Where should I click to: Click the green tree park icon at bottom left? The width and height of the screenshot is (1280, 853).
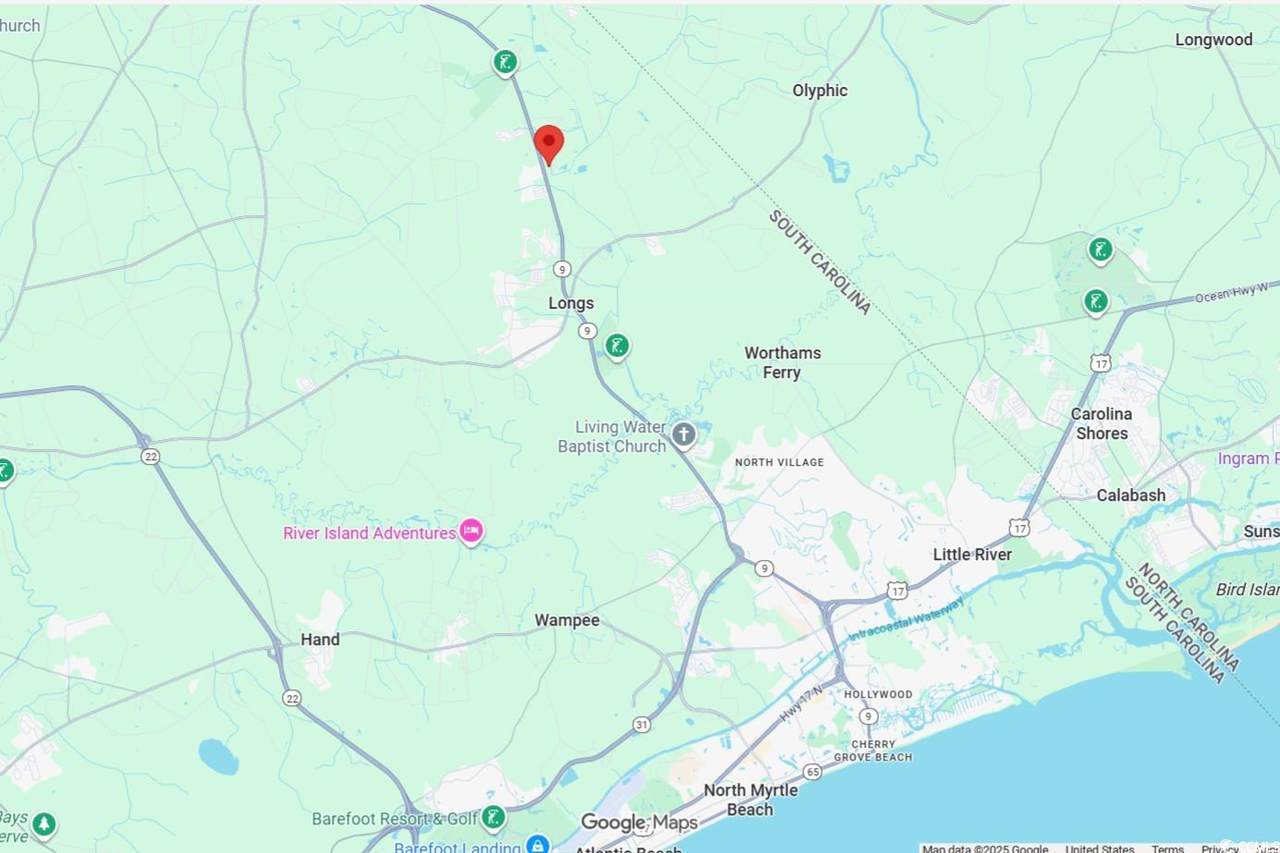(x=43, y=825)
